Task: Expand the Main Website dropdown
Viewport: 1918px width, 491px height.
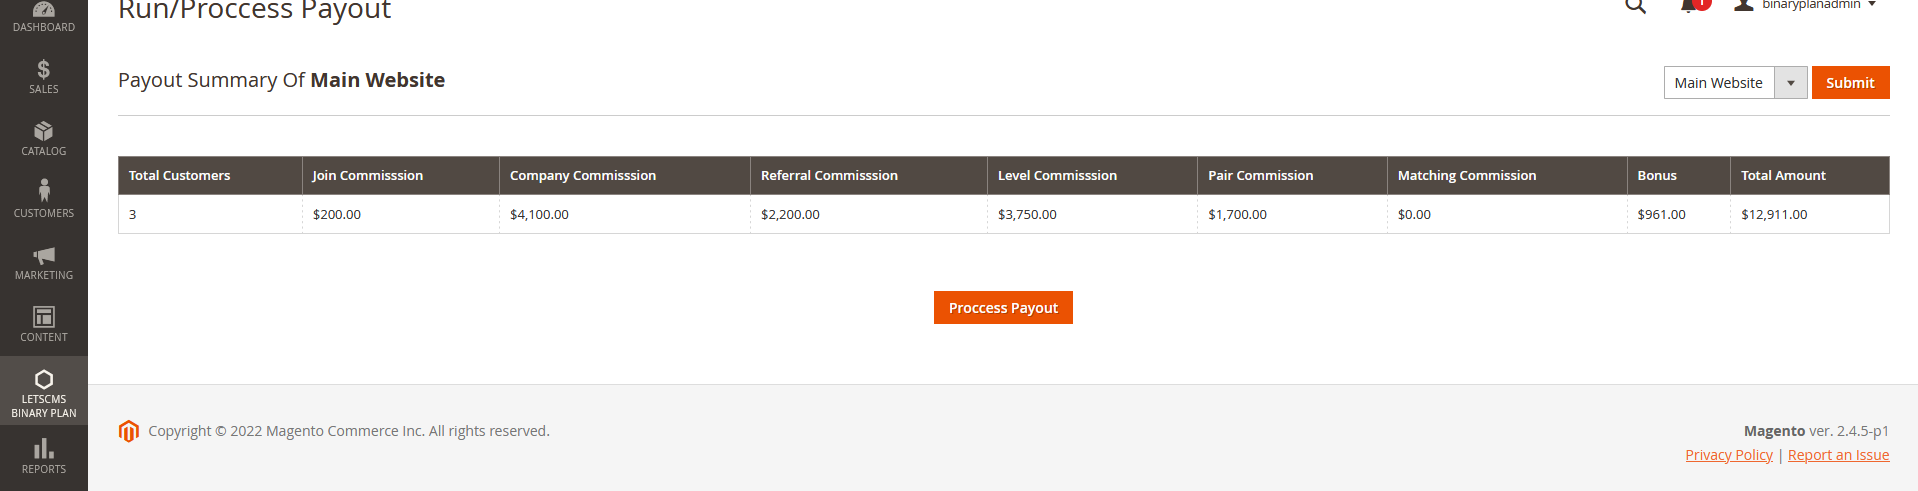Action: coord(1790,83)
